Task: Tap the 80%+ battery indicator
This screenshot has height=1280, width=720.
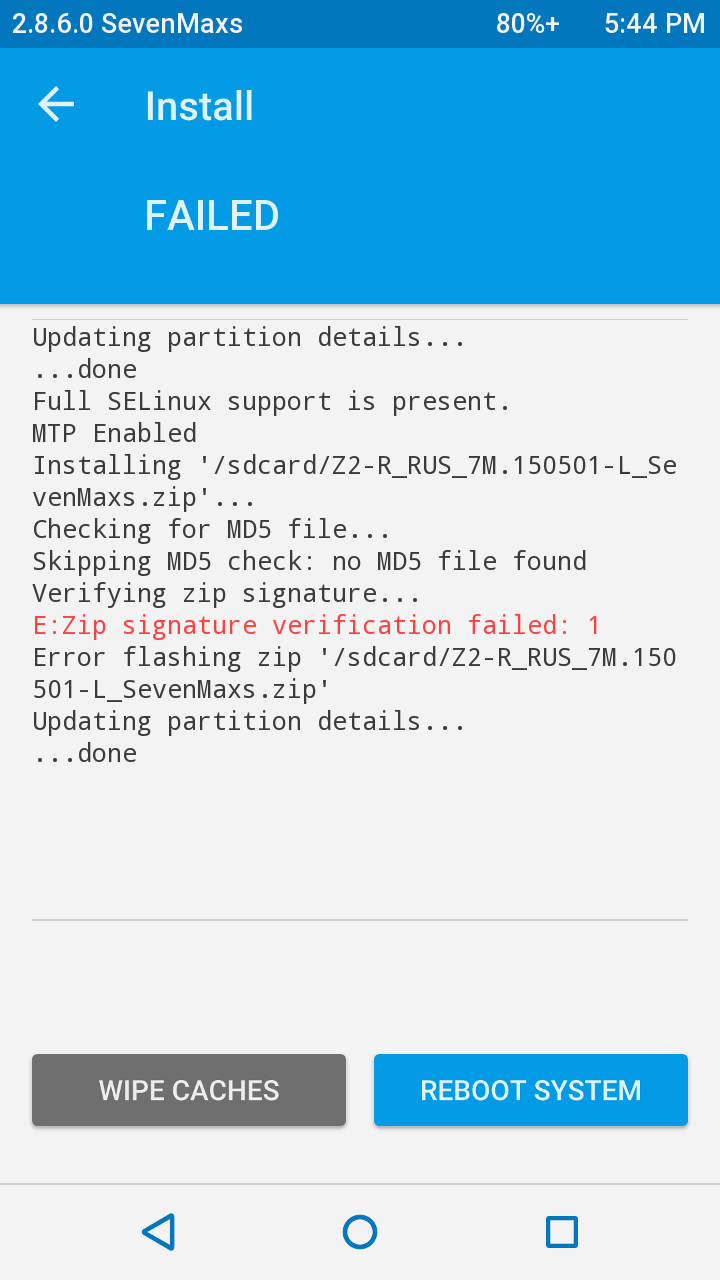Action: coord(528,24)
